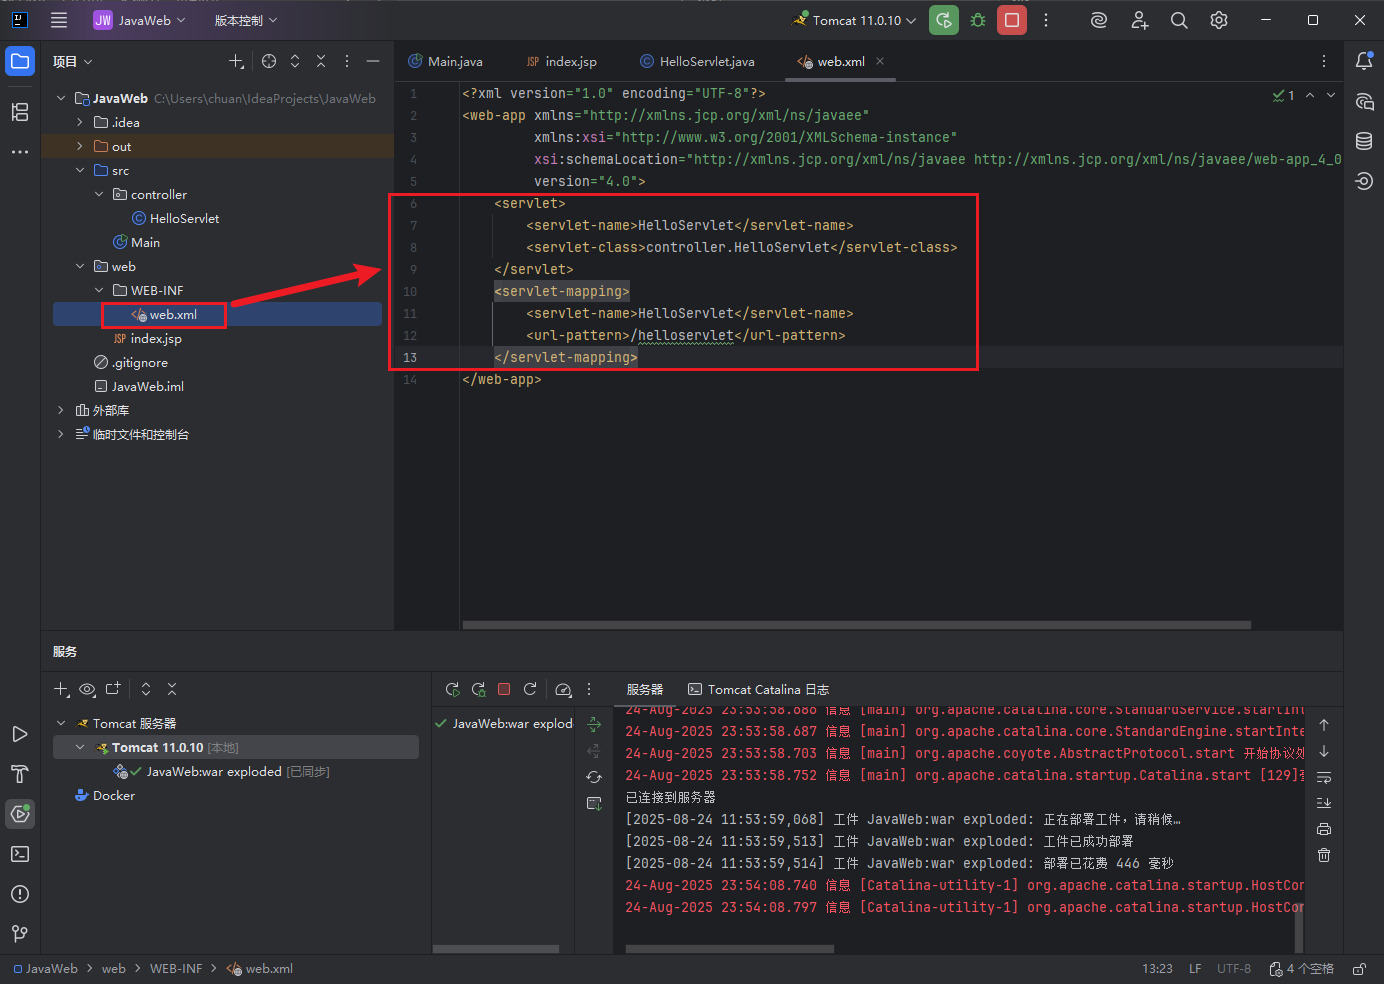This screenshot has height=984, width=1384.
Task: Click the editor horizontal scrollbar
Action: point(857,625)
